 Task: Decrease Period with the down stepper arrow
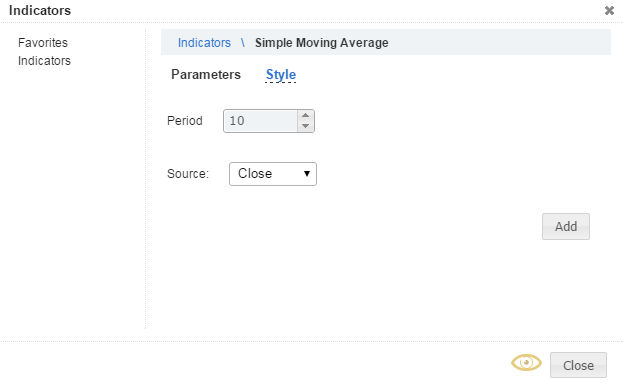pyautogui.click(x=305, y=126)
